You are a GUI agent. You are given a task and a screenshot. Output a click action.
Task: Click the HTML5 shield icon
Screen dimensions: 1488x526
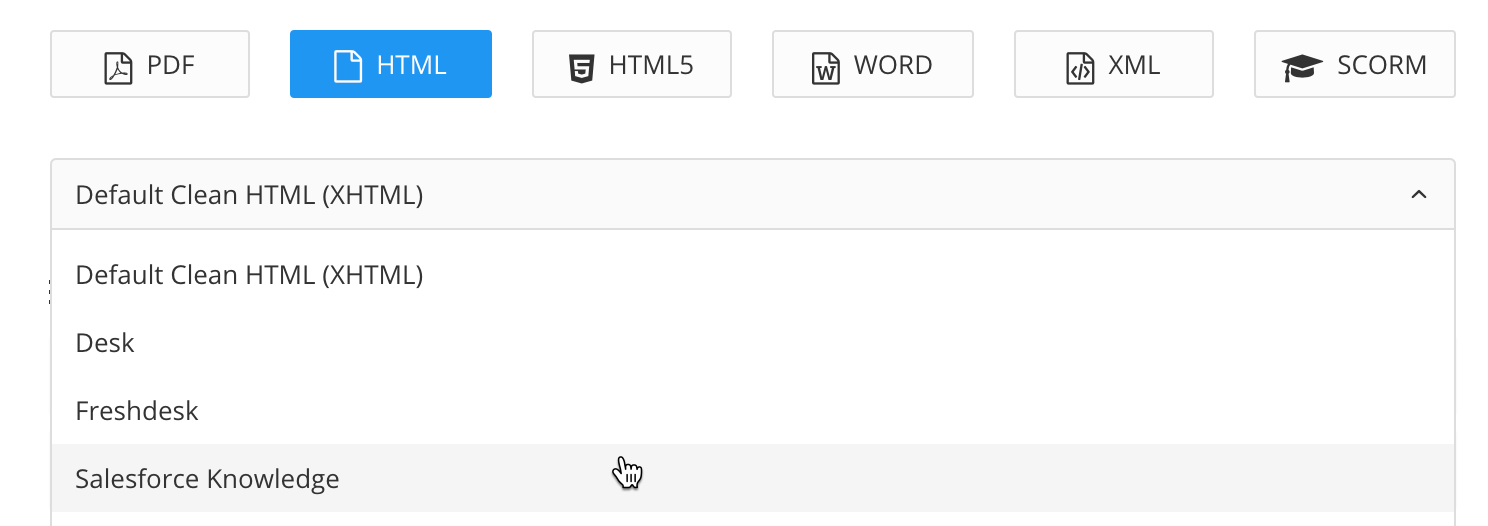click(x=581, y=67)
